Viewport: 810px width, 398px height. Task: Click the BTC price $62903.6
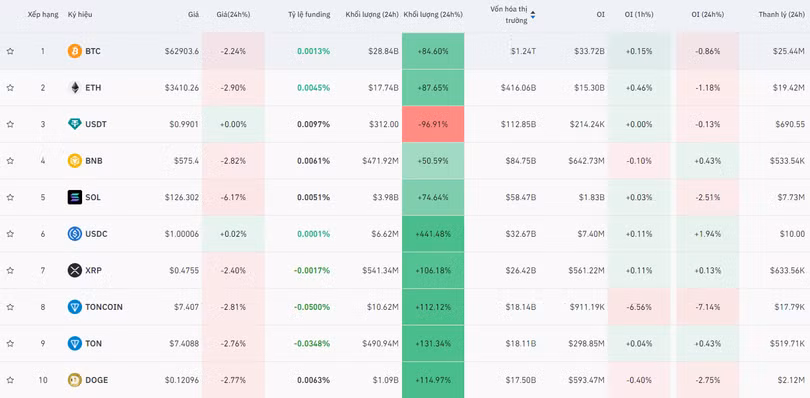[182, 51]
